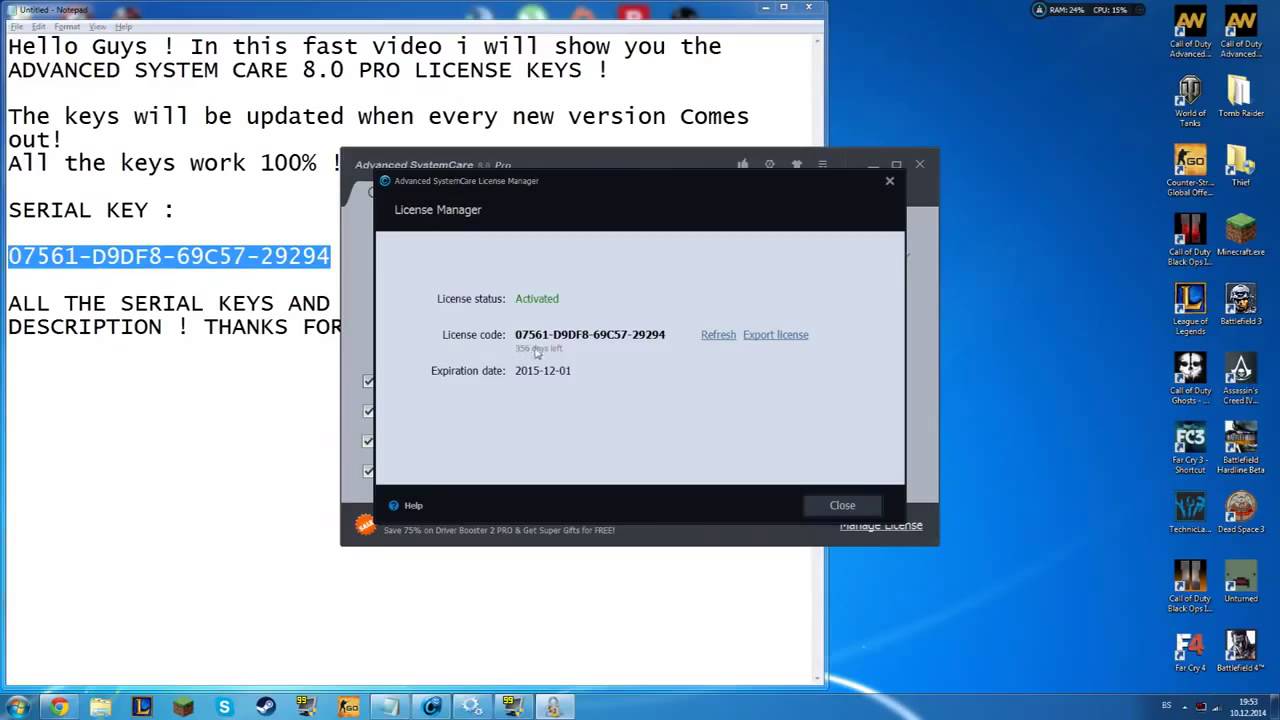Click the license code 07561-D9DF8-69C57-29294 in License Manager
Screen dimensions: 1280x720
click(590, 335)
